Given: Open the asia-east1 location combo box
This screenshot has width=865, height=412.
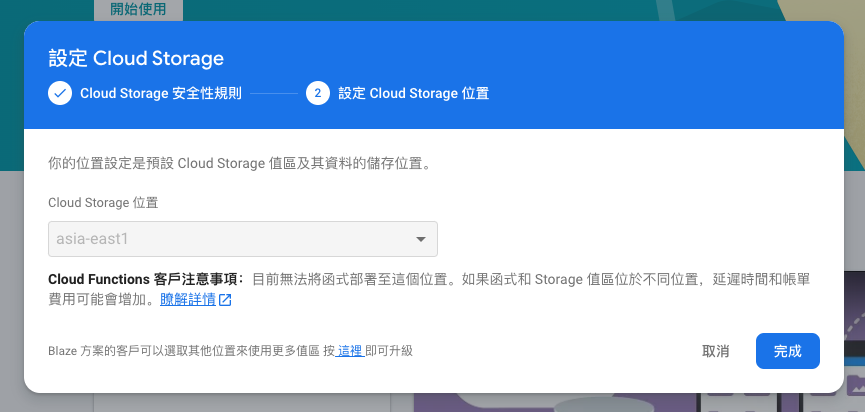Looking at the screenshot, I should tap(242, 240).
